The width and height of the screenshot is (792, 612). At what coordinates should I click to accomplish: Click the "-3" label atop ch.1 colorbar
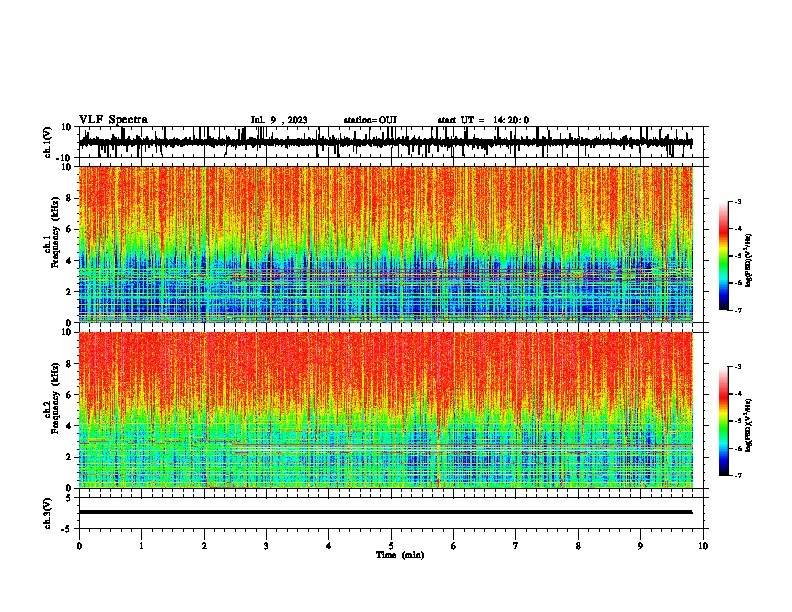pos(738,201)
